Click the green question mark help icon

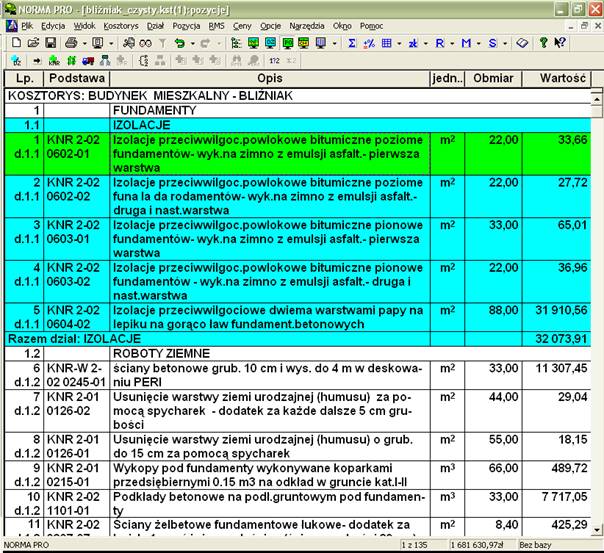542,44
